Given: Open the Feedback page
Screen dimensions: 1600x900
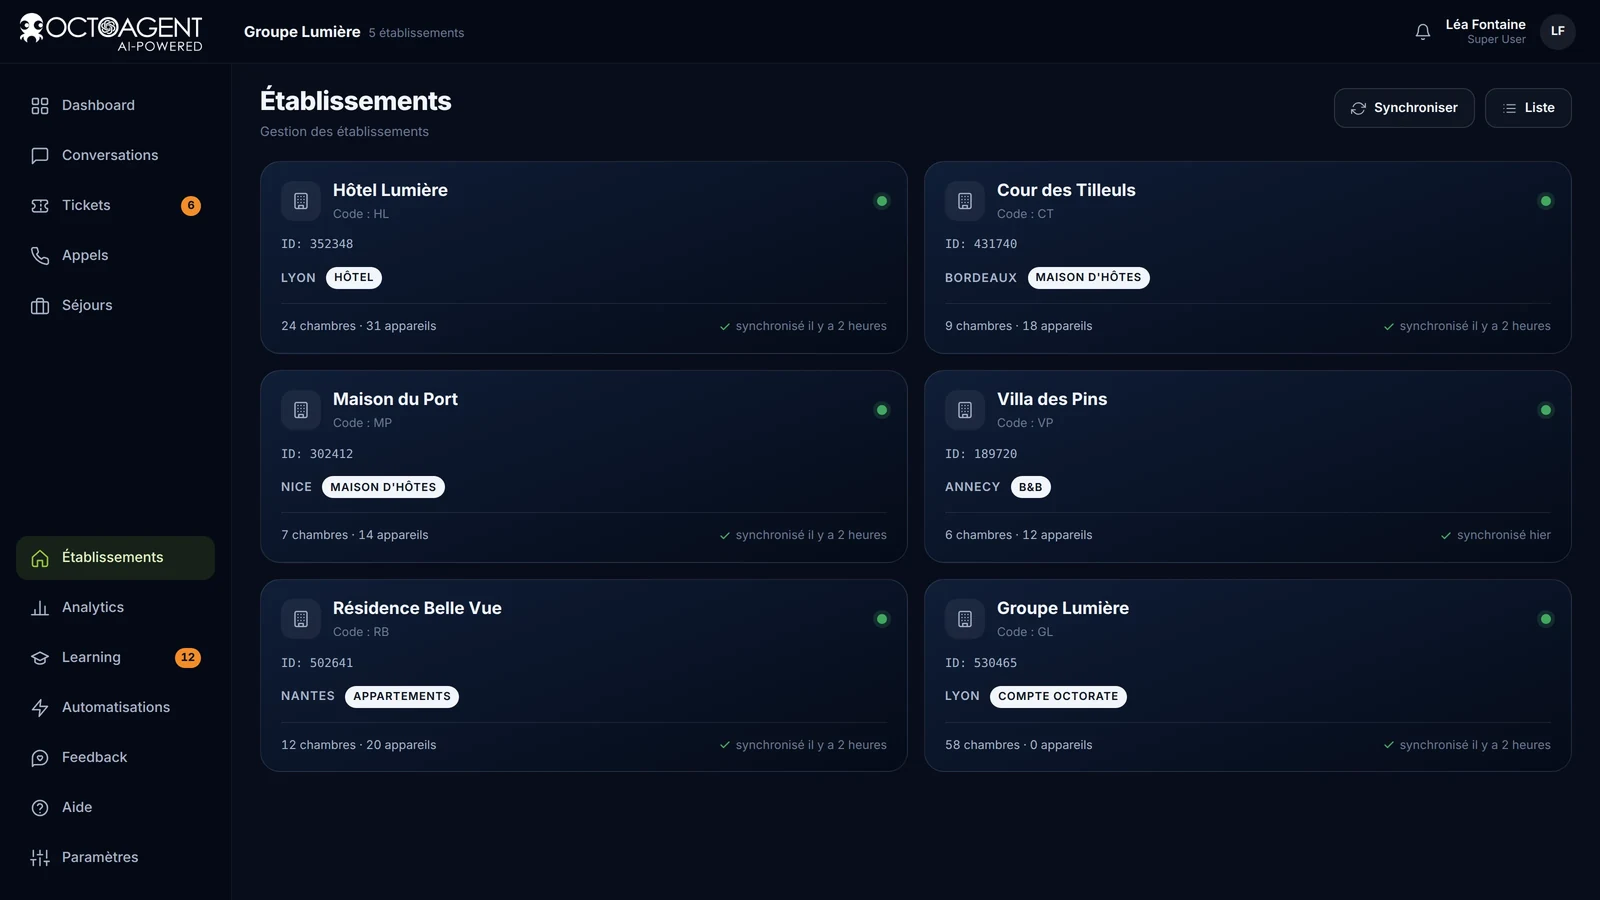Looking at the screenshot, I should coord(115,758).
